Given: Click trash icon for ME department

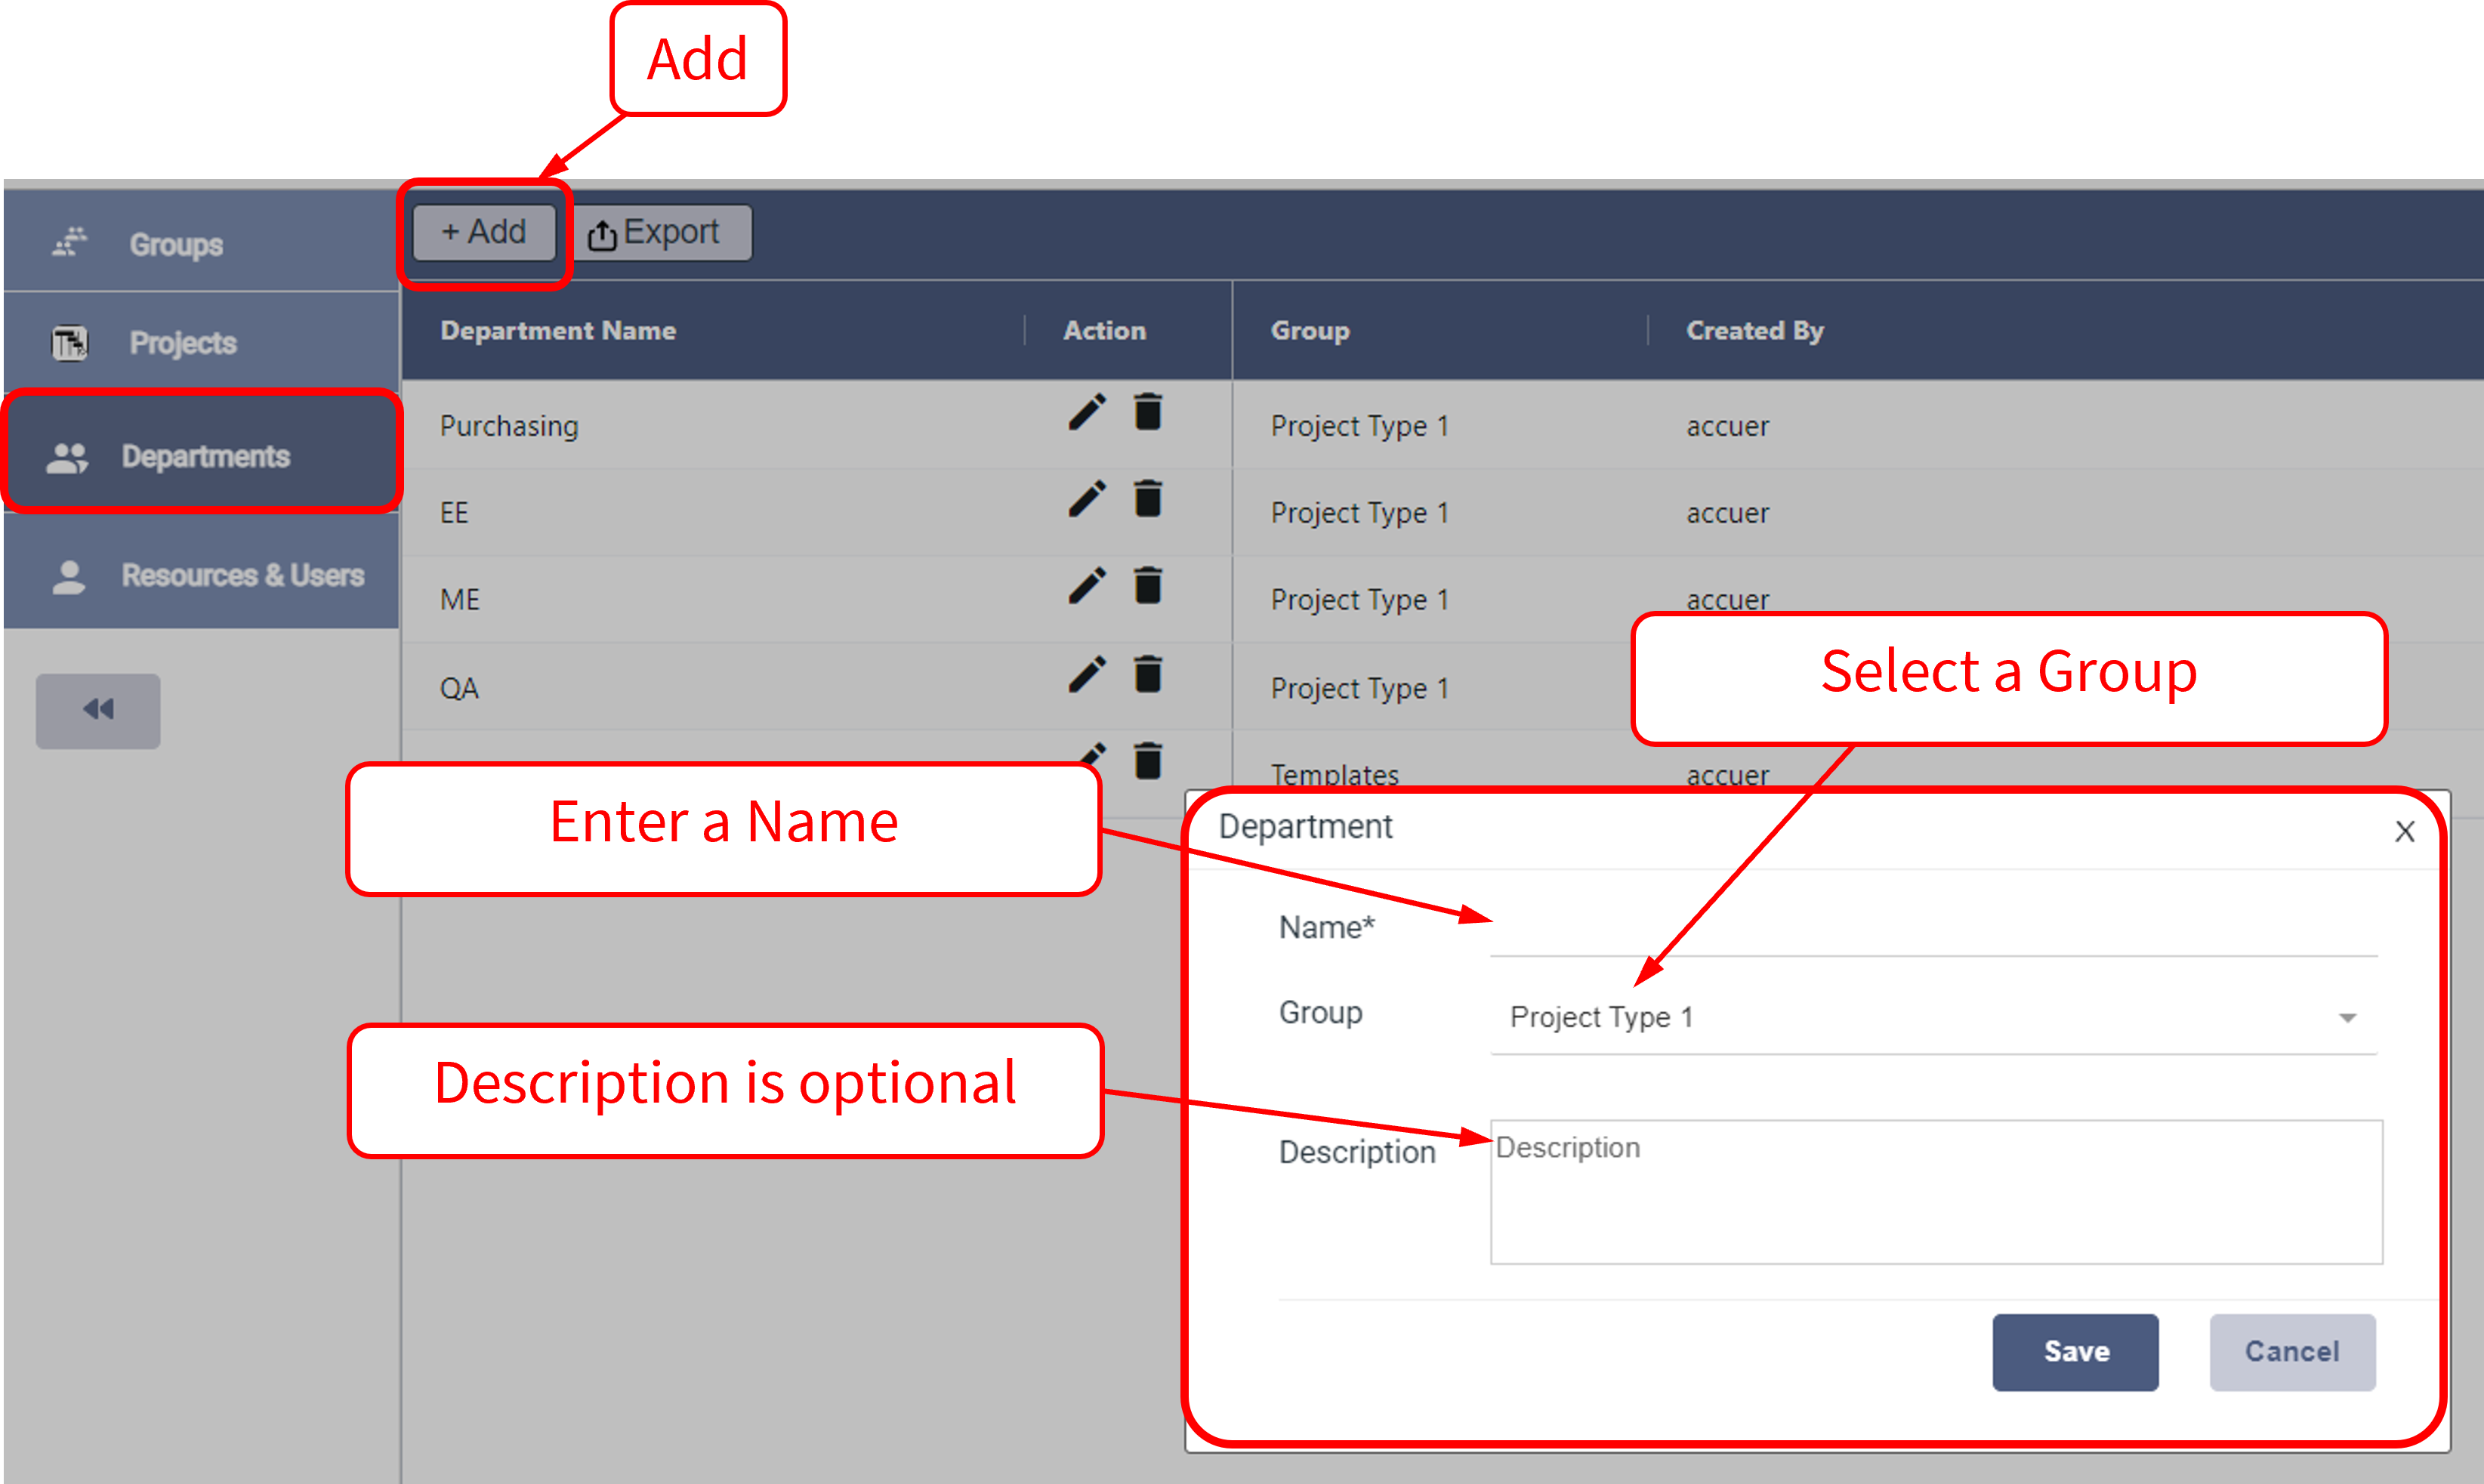Looking at the screenshot, I should tap(1148, 586).
